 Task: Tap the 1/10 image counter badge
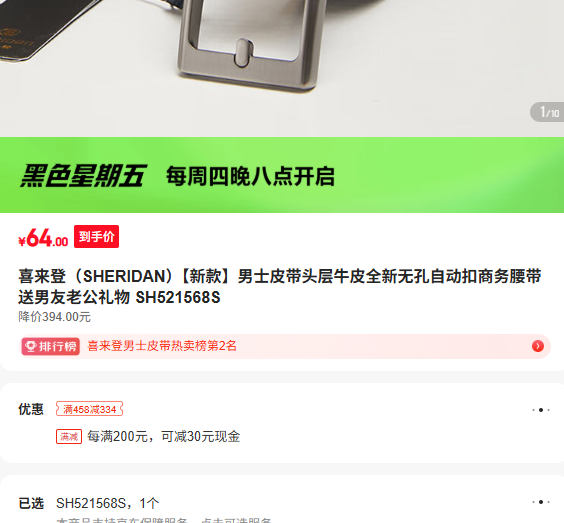547,112
